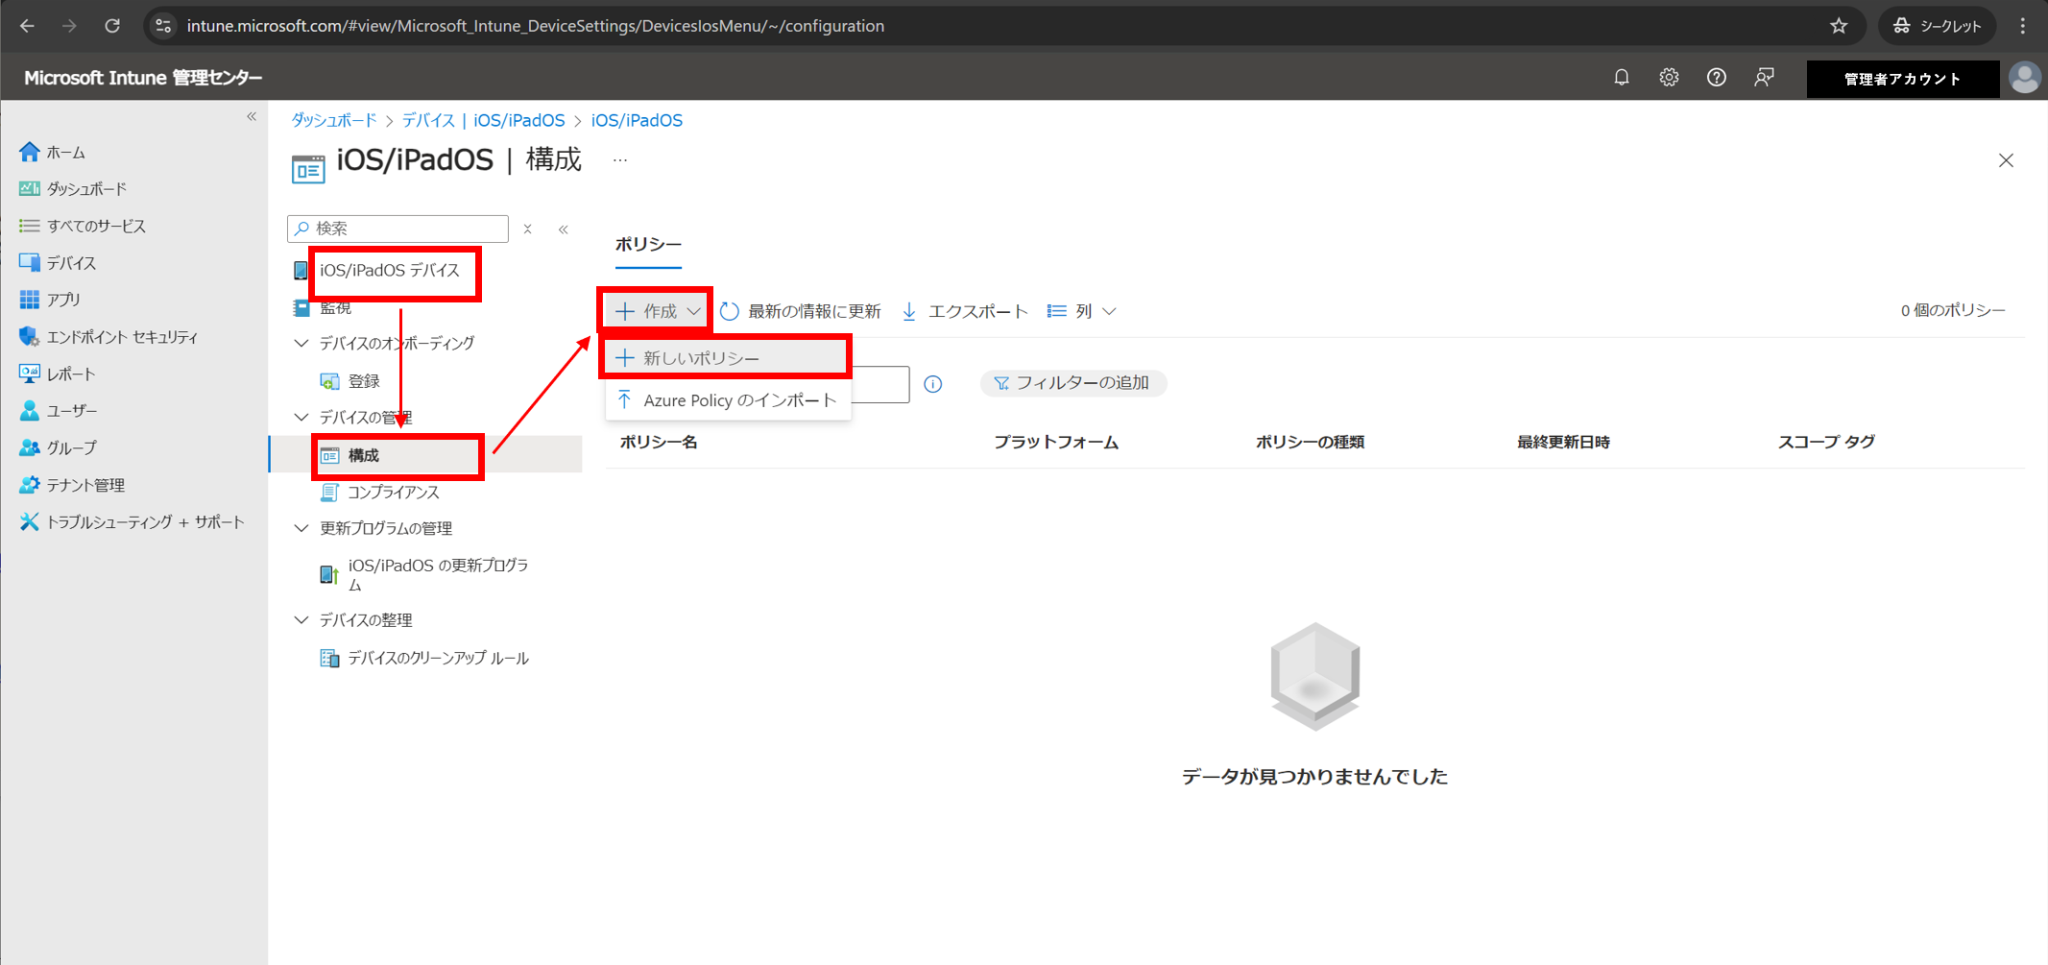Select デバイスのクリーンアップ ルール item
The height and width of the screenshot is (965, 2048).
[439, 657]
